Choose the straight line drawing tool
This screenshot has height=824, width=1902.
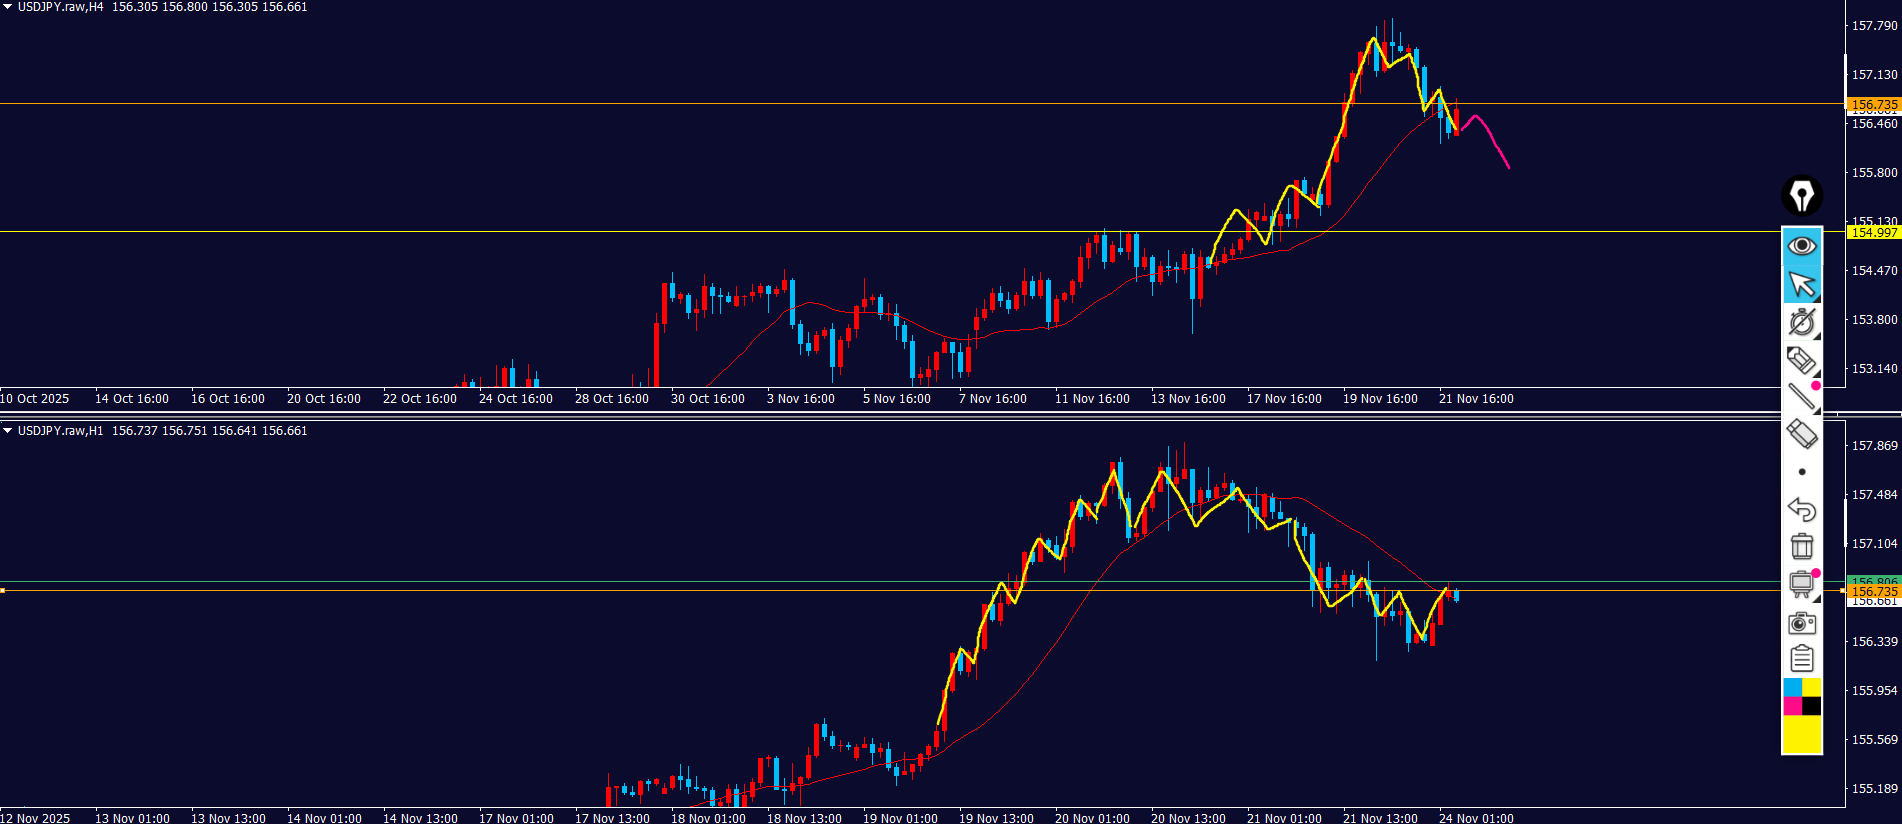[x=1801, y=397]
